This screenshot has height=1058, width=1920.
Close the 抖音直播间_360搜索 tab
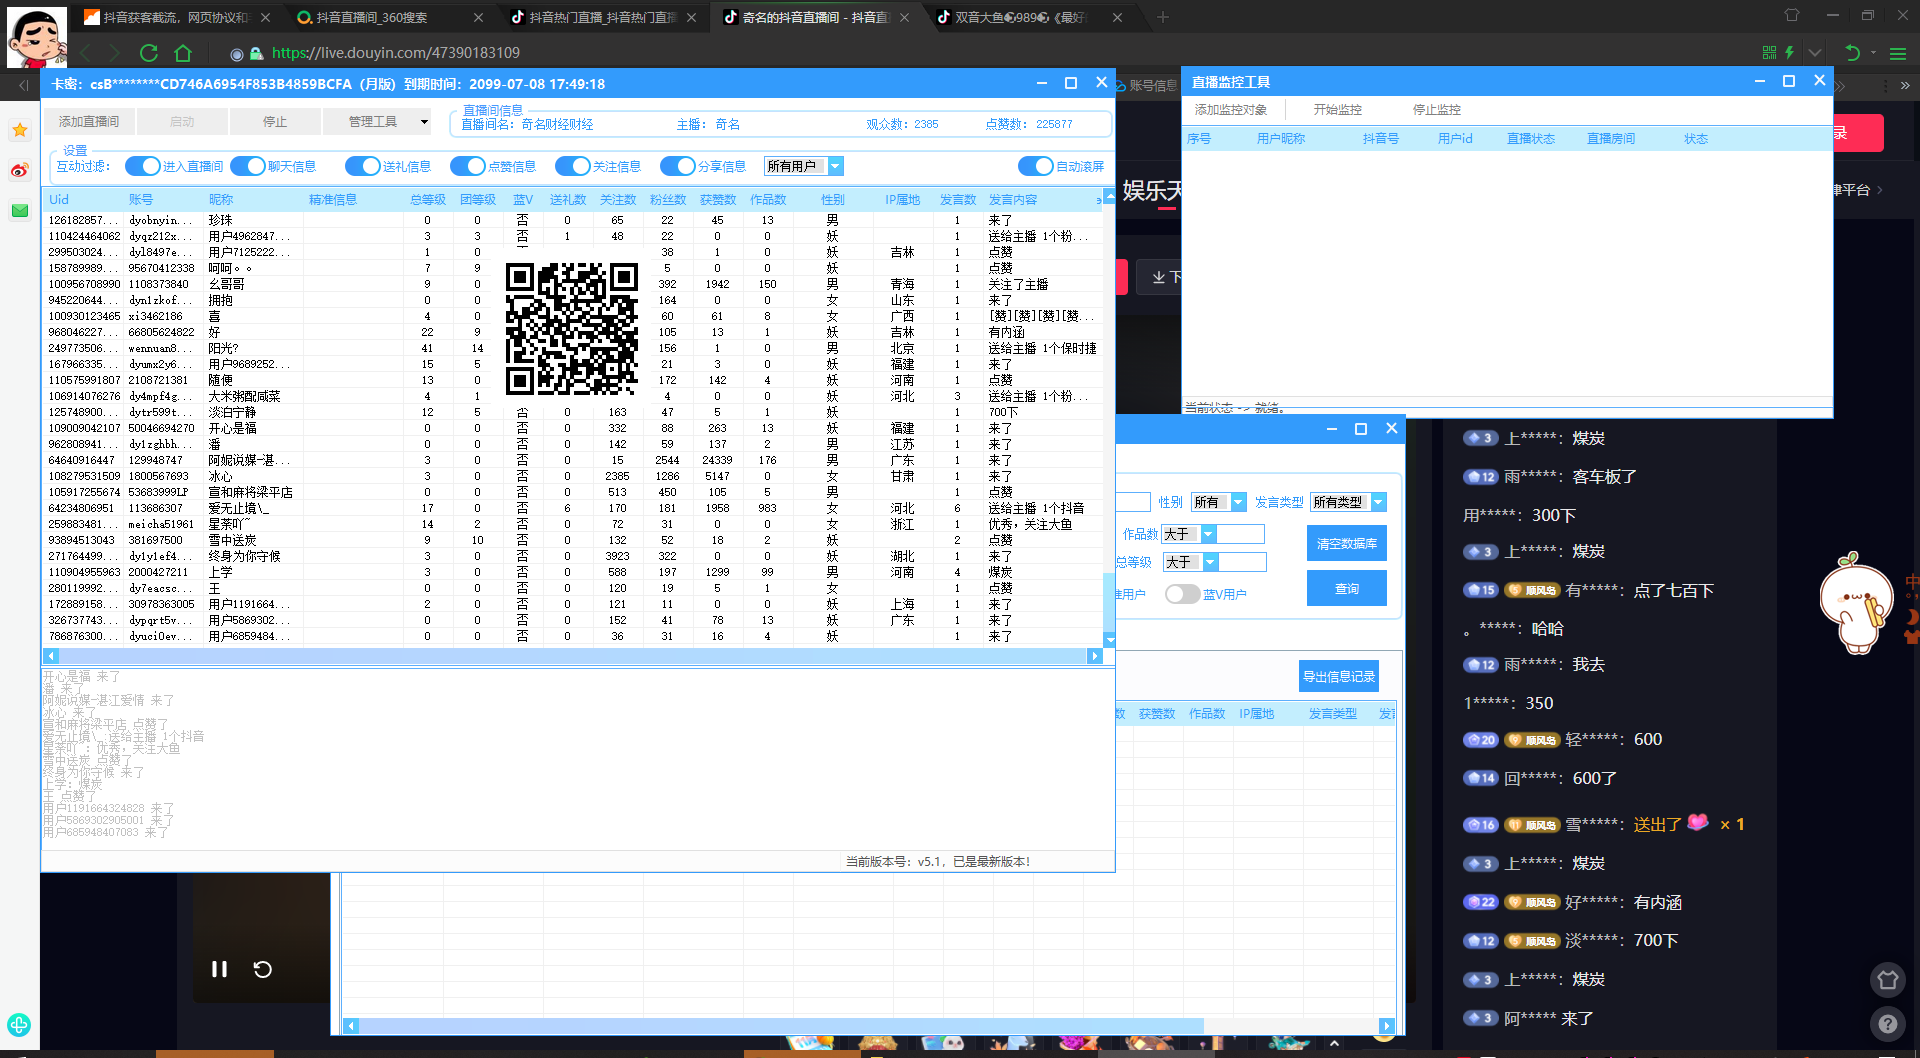[478, 17]
